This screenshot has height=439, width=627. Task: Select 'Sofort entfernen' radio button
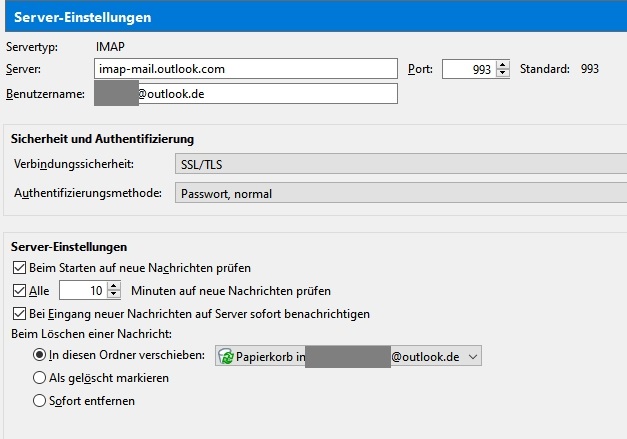pos(40,401)
